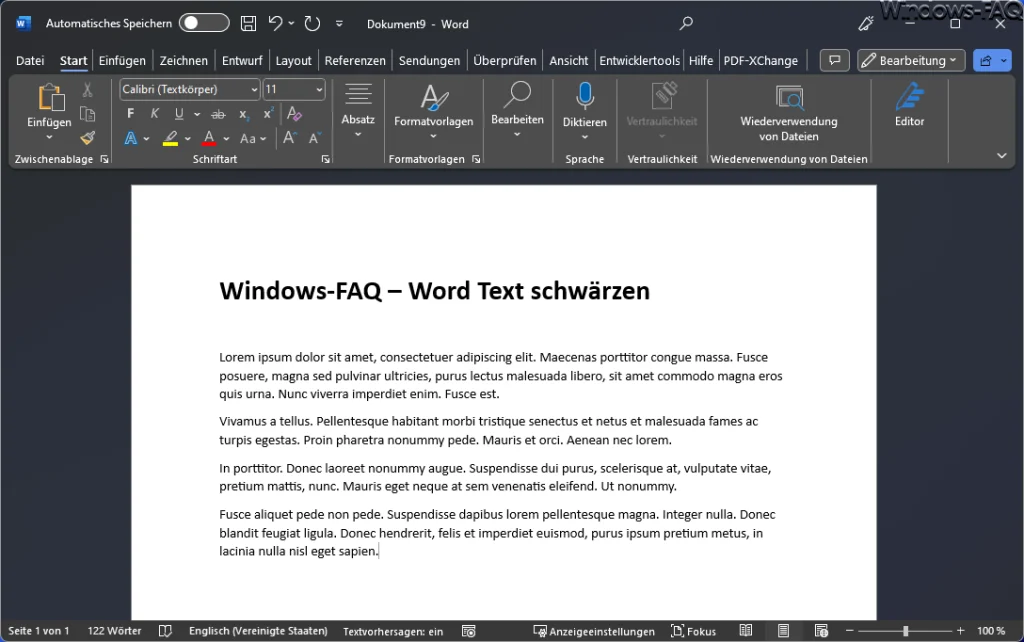Click the macro recording status icon
1024x642 pixels.
tap(468, 631)
